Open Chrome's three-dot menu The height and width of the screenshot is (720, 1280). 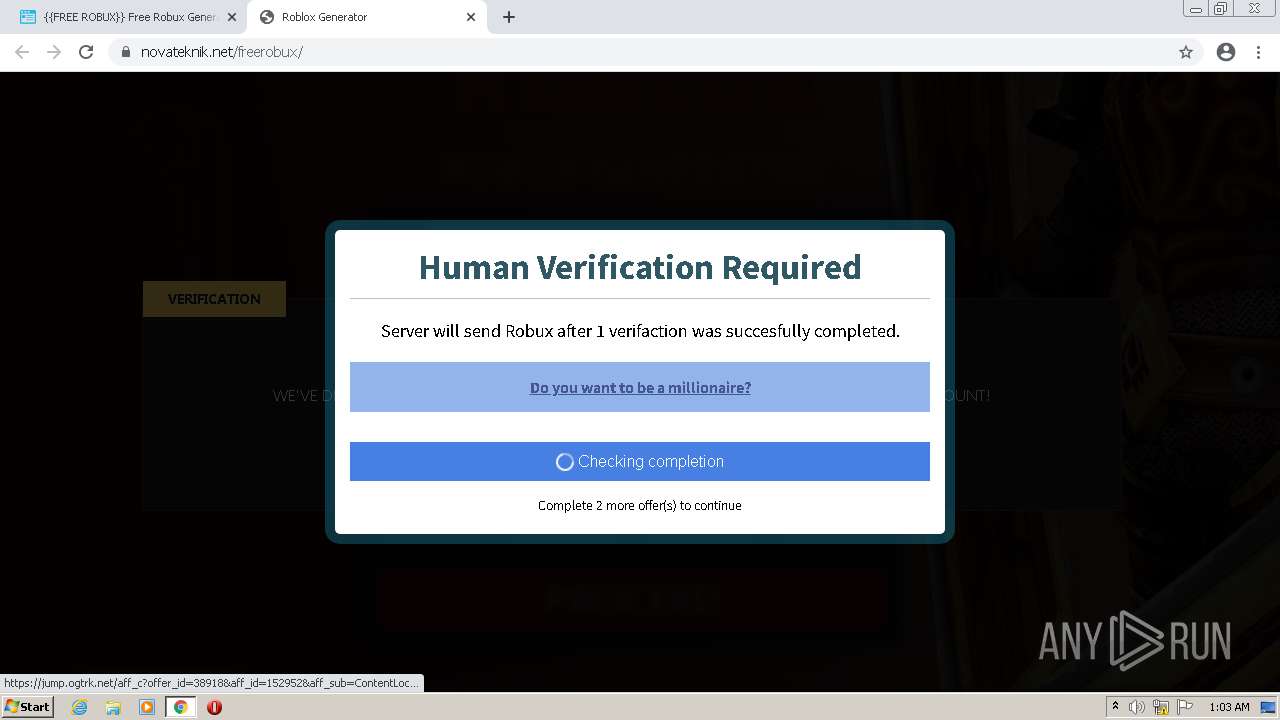click(x=1259, y=52)
